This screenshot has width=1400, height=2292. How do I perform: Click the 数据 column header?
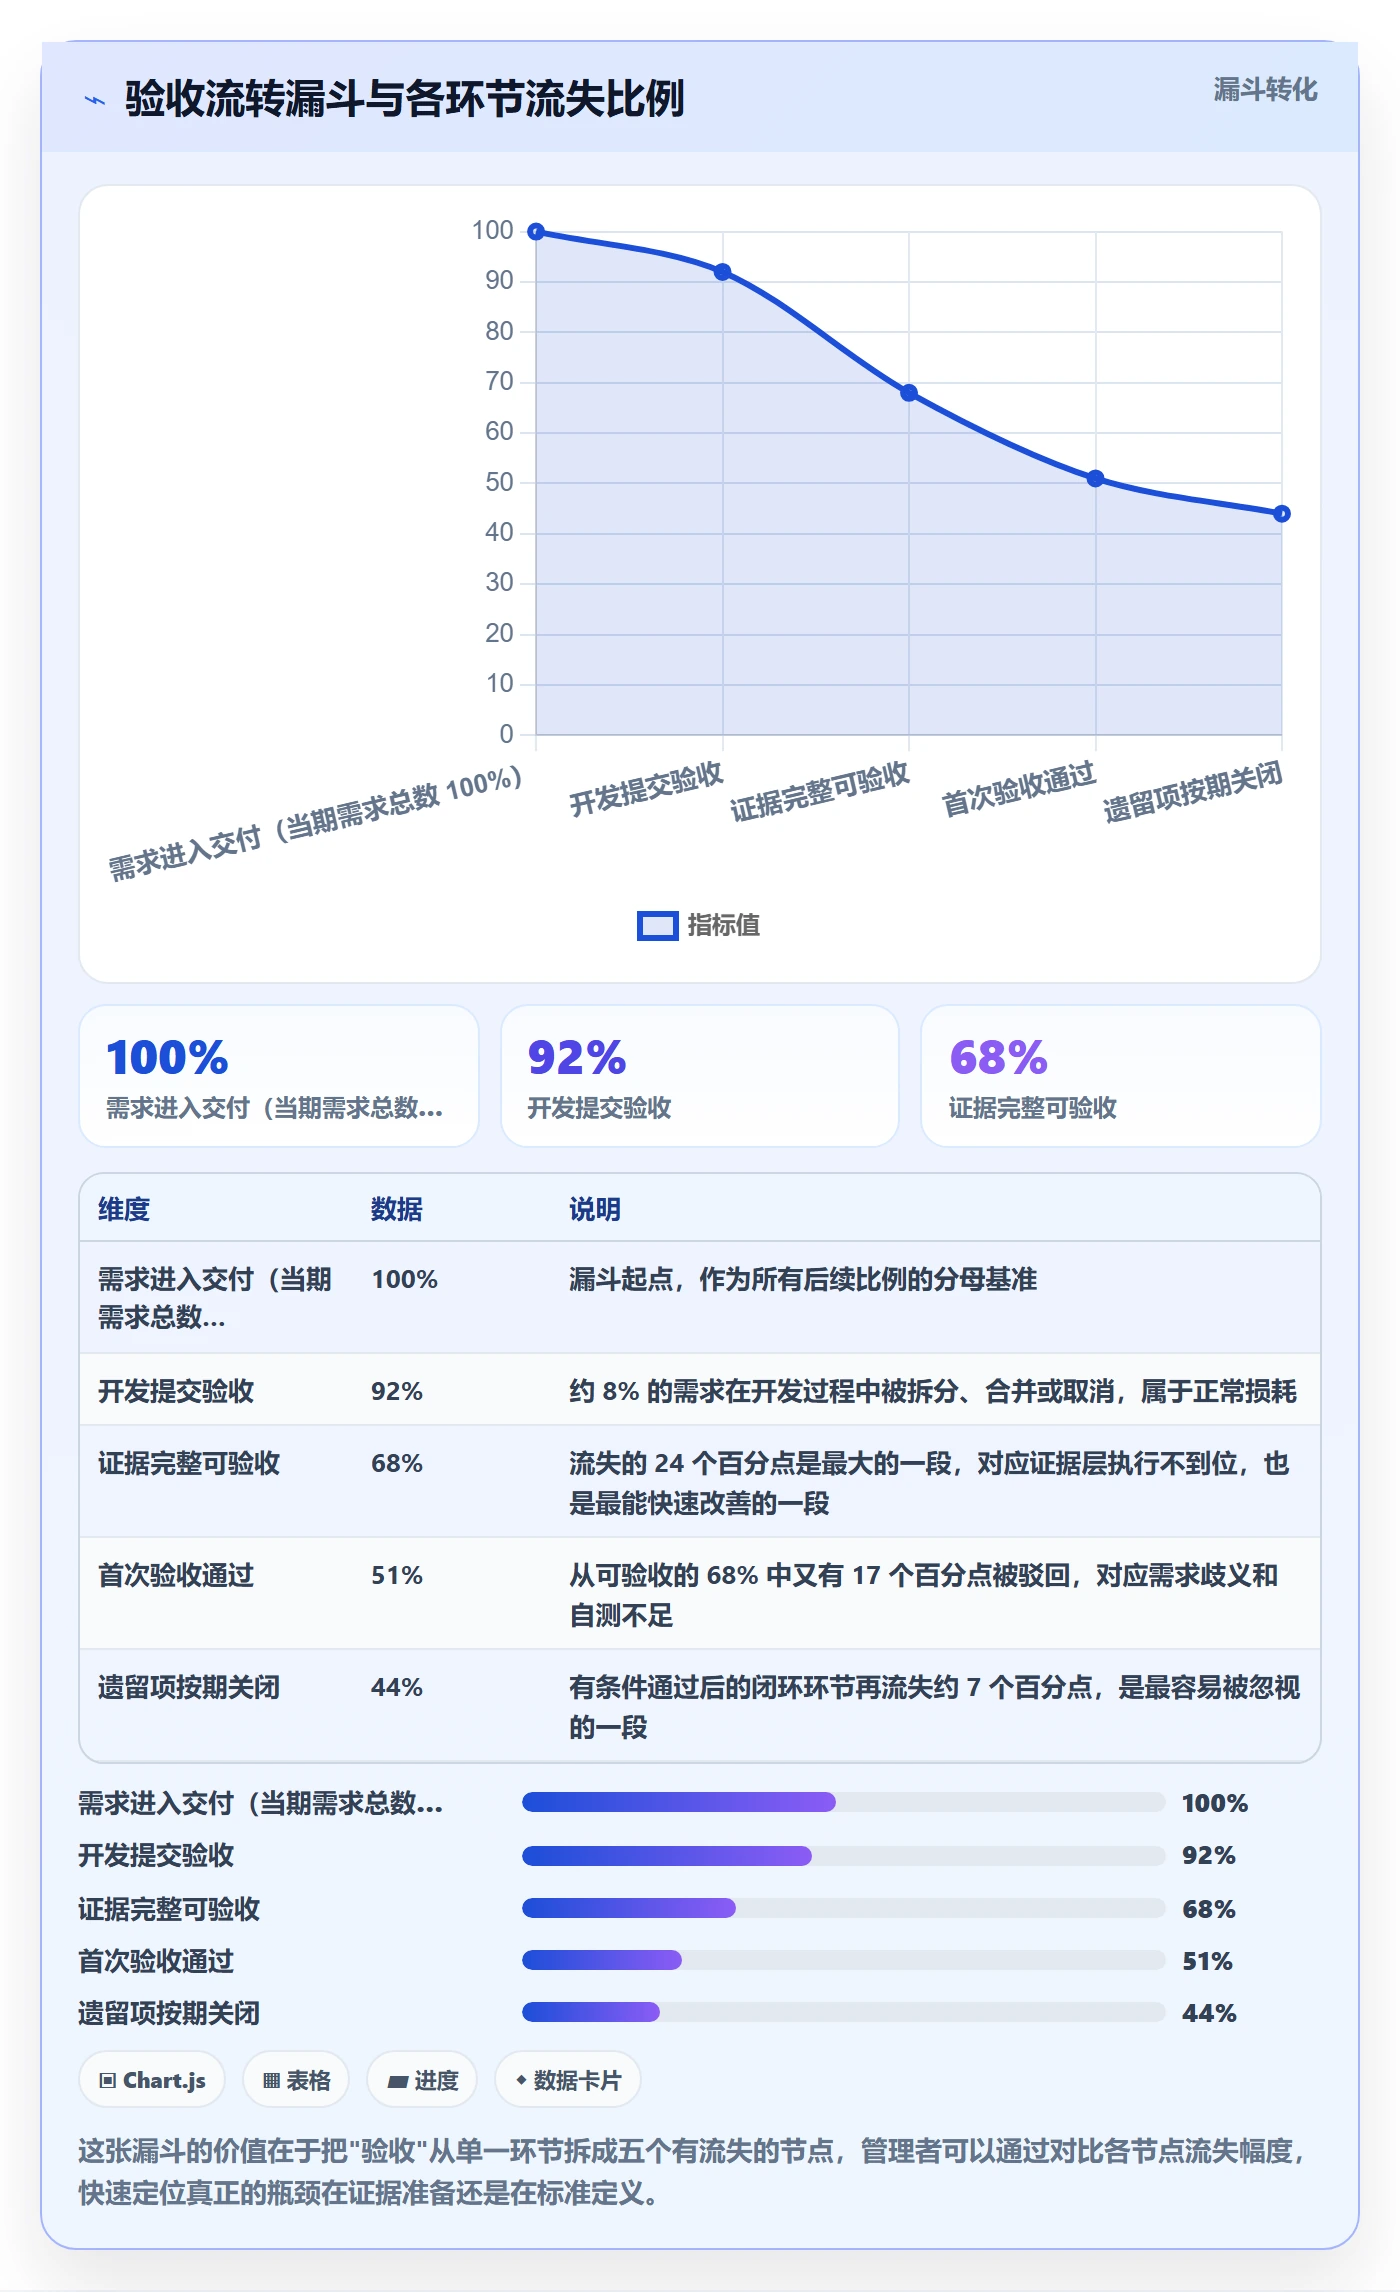point(397,1209)
